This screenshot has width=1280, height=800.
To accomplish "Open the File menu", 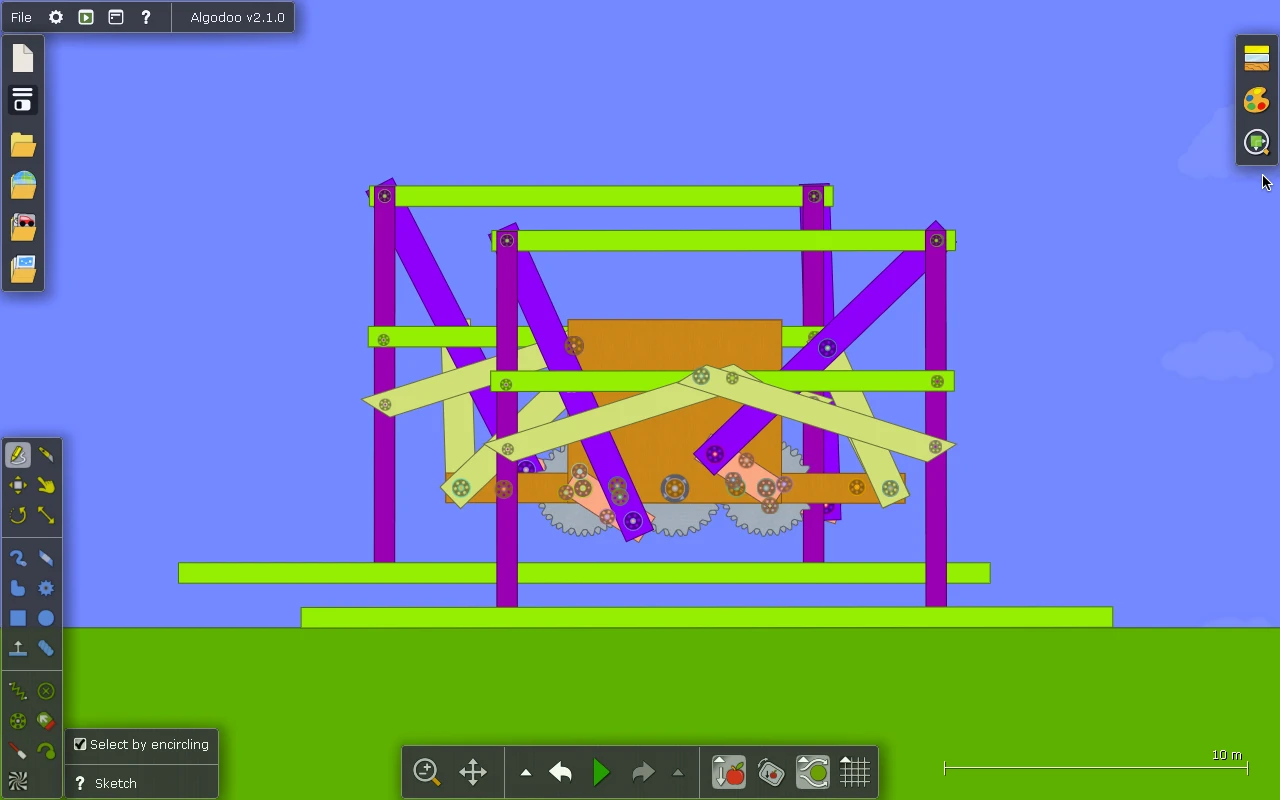I will (21, 17).
